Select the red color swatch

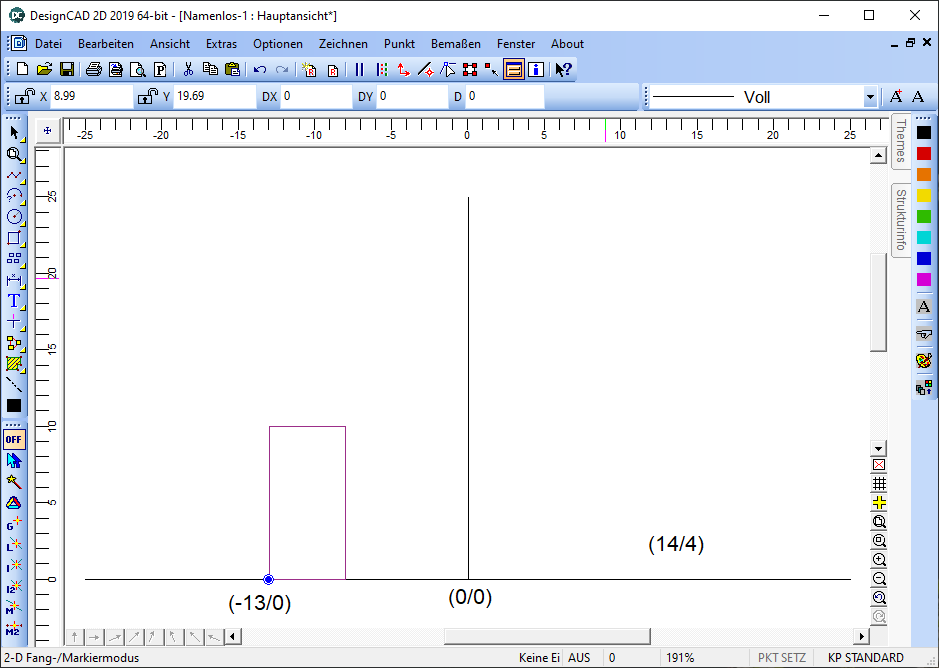924,152
